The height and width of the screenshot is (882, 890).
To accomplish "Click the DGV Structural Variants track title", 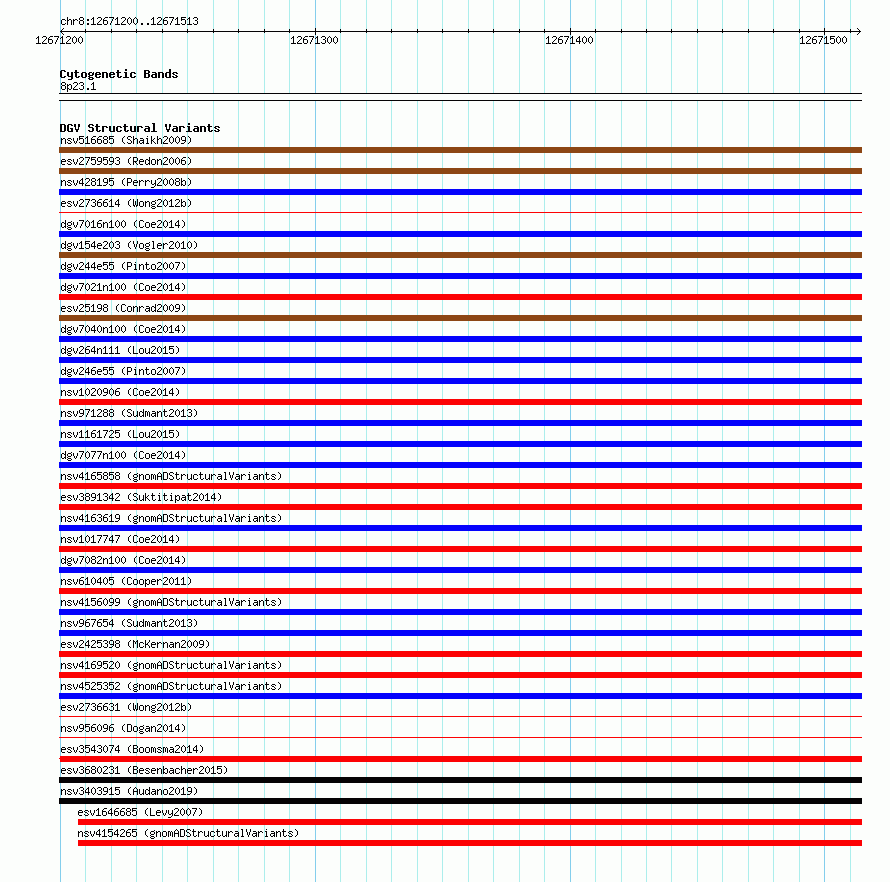I will (x=140, y=128).
